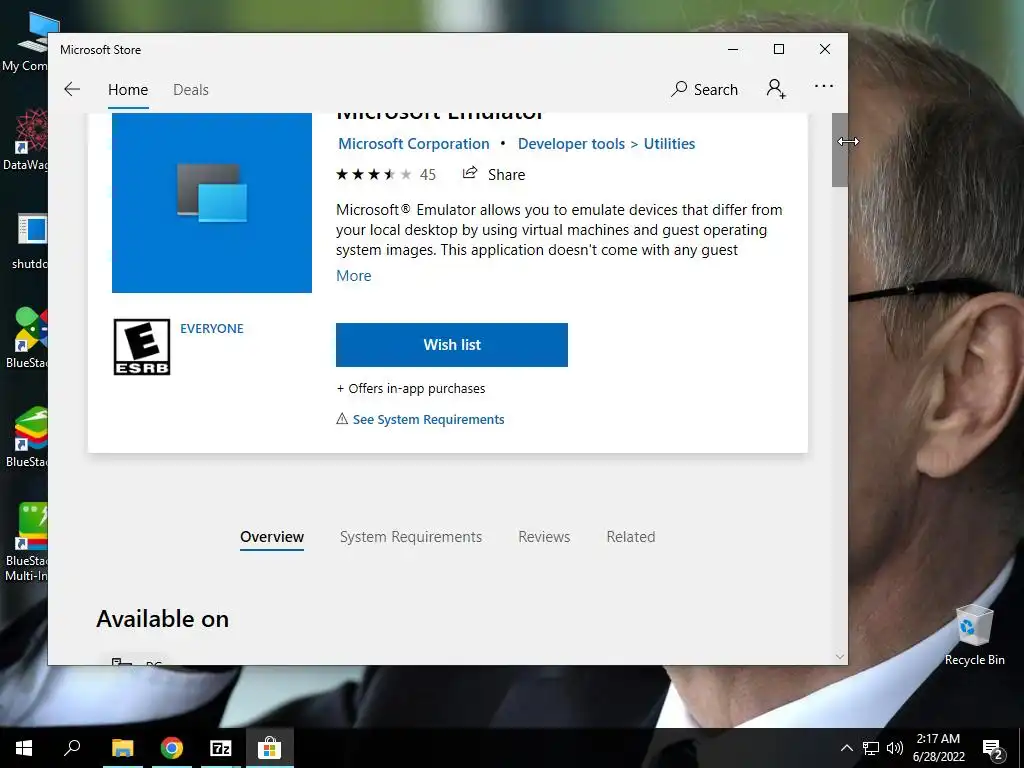1024x768 pixels.
Task: Click the sign-in account icon
Action: tap(776, 88)
